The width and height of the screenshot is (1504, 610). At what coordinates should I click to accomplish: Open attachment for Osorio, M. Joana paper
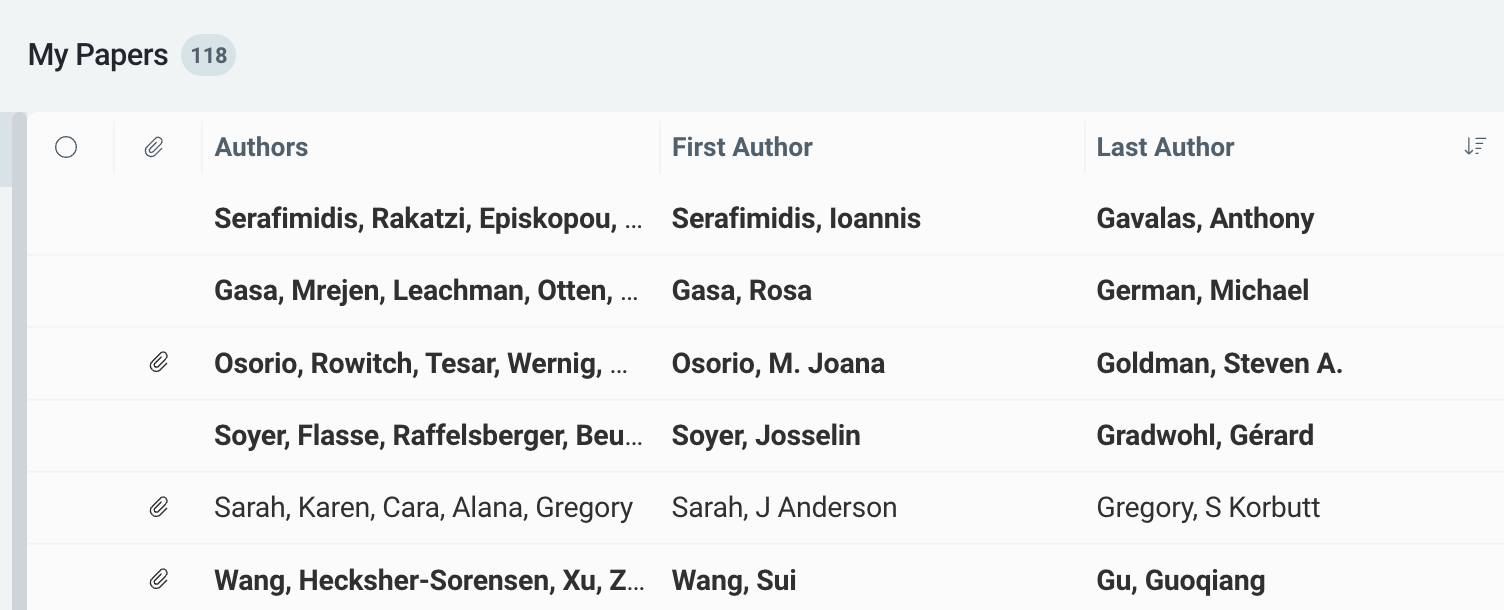coord(158,362)
